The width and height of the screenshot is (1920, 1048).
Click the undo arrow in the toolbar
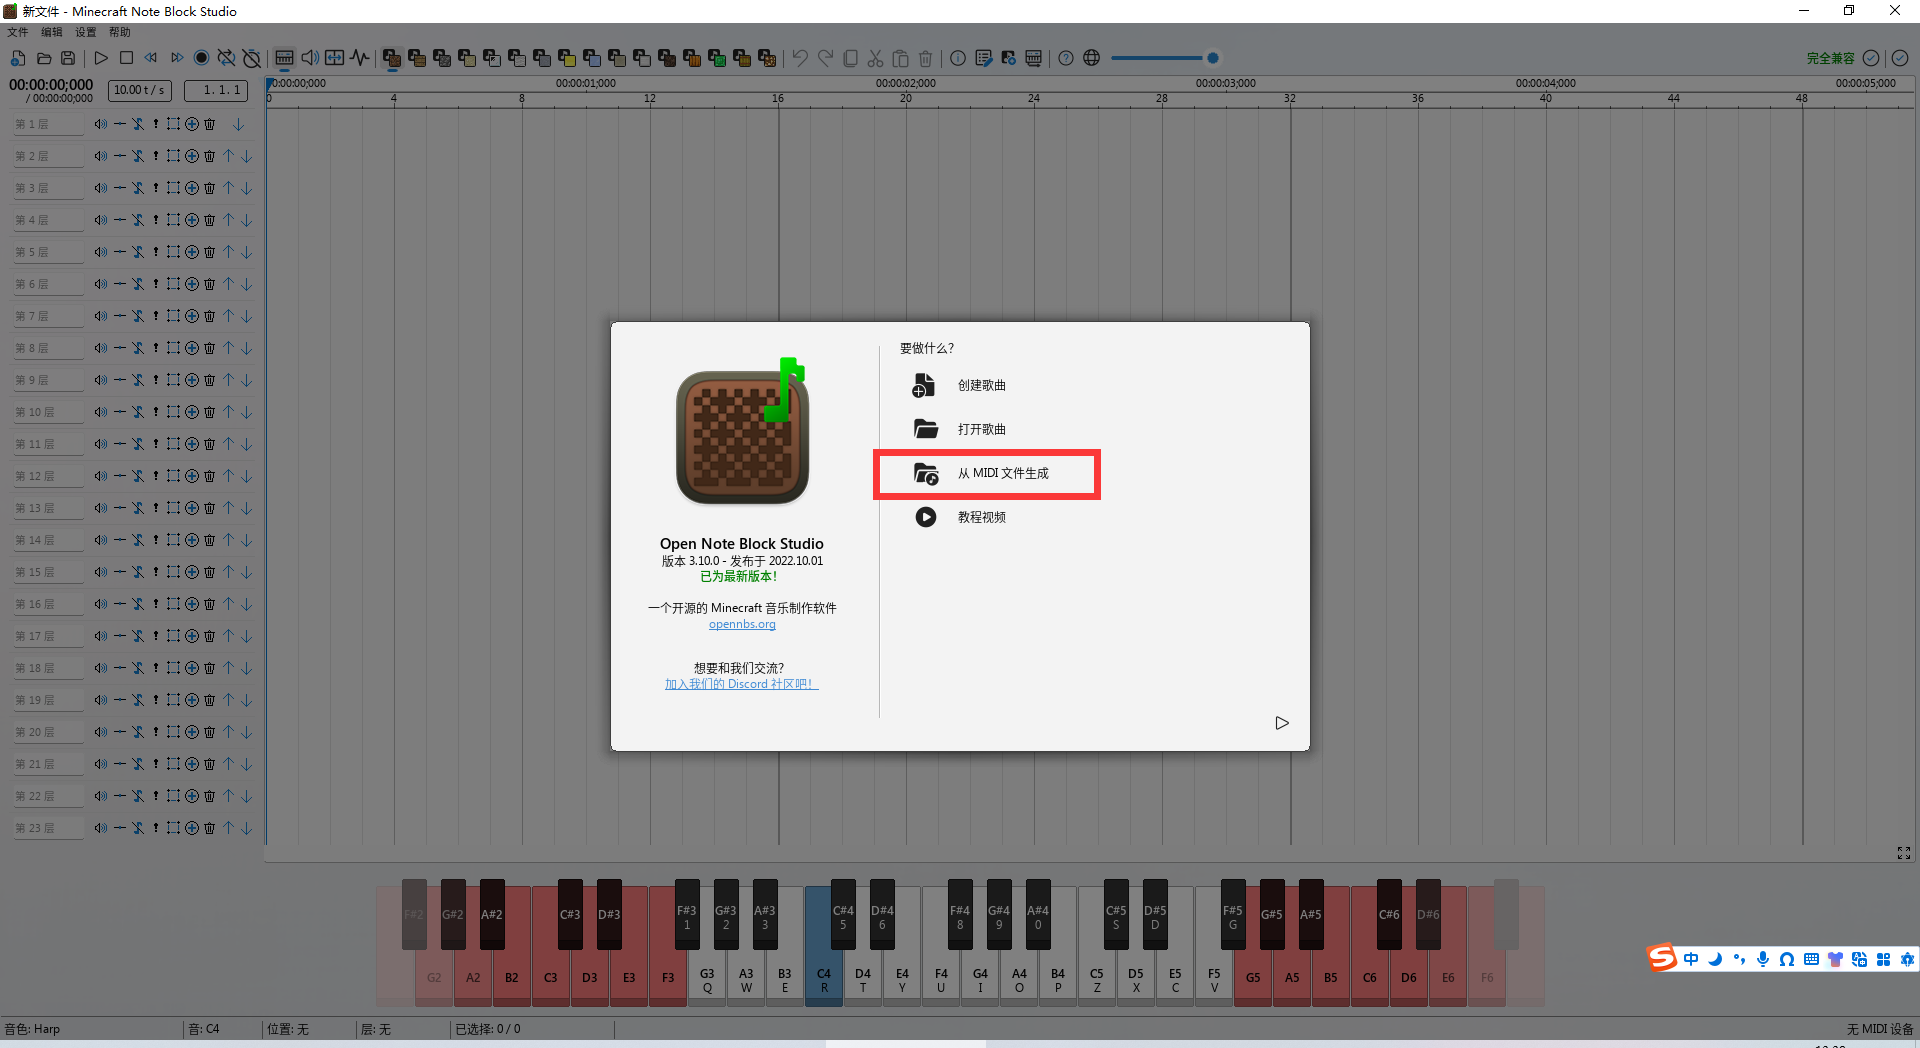coord(800,58)
